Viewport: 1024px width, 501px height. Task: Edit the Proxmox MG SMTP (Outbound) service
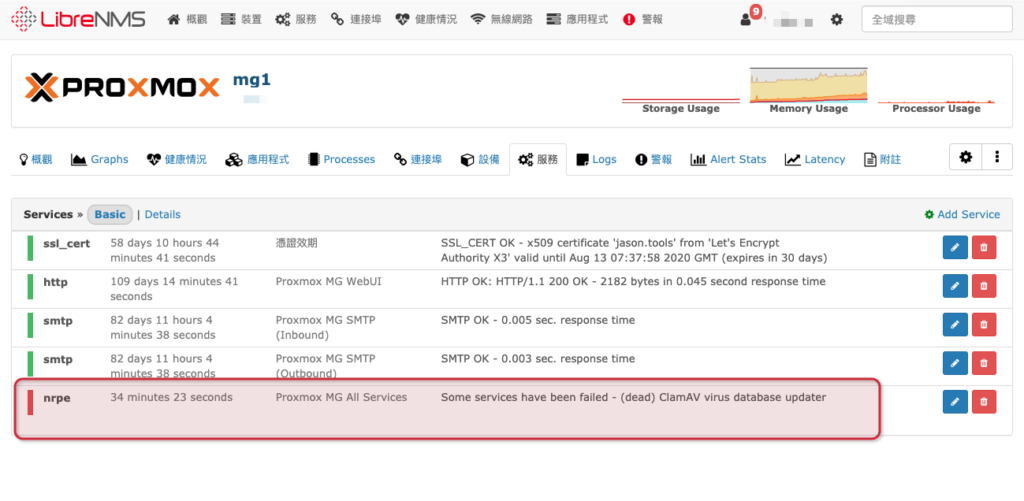(x=955, y=363)
